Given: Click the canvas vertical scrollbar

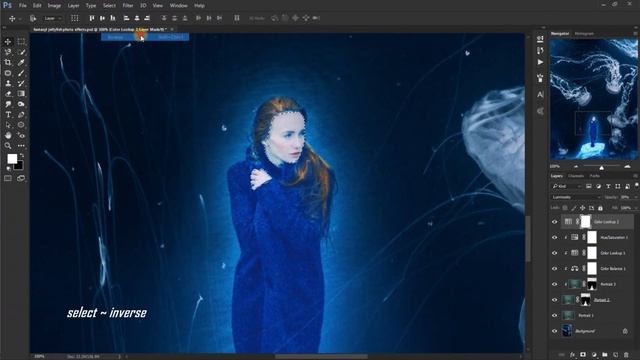Looking at the screenshot, I should [528, 238].
